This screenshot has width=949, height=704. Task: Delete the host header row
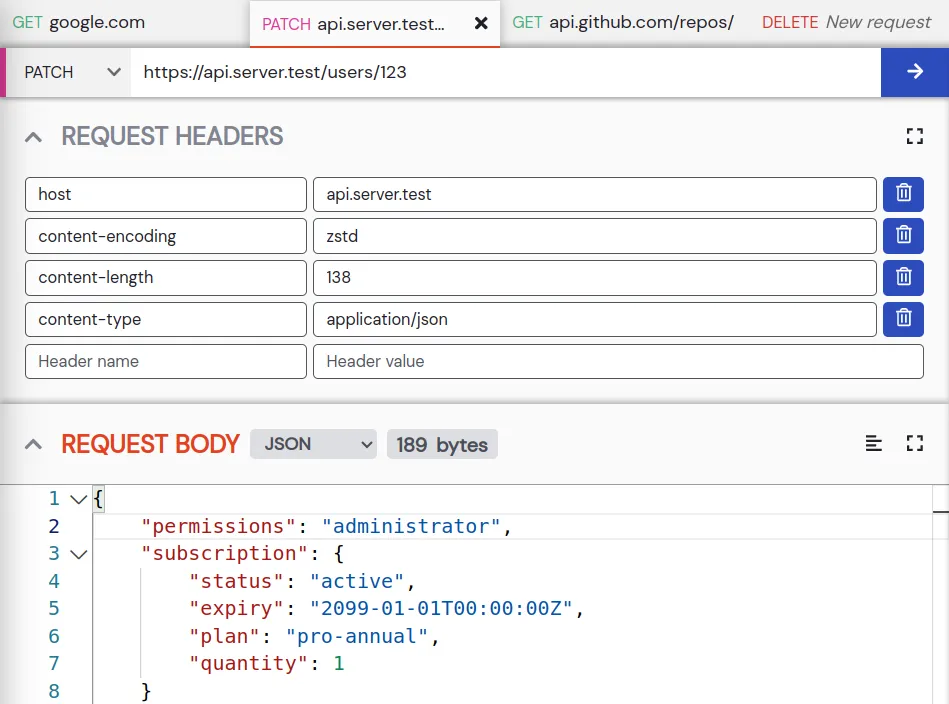point(903,194)
